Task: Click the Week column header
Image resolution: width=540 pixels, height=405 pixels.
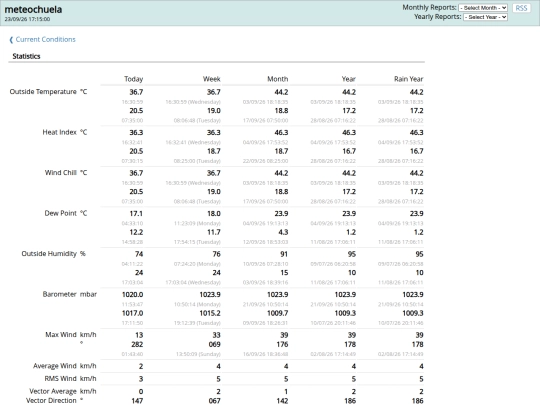Action: pyautogui.click(x=211, y=79)
